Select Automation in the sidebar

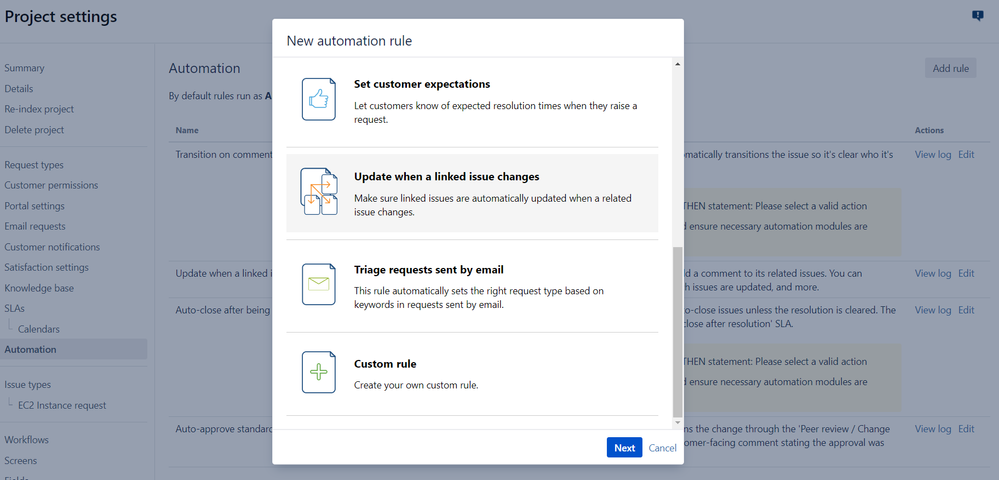point(73,349)
